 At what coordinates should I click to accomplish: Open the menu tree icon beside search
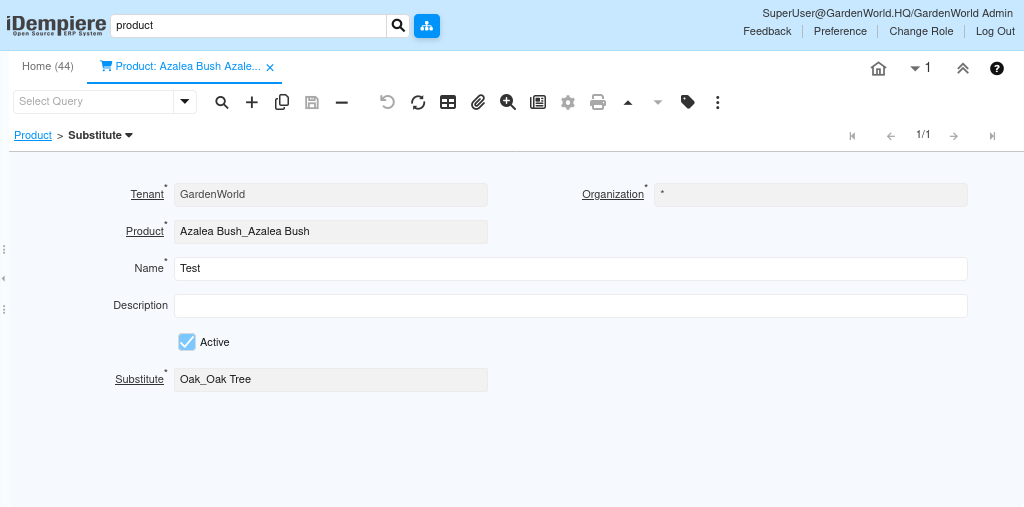(427, 26)
